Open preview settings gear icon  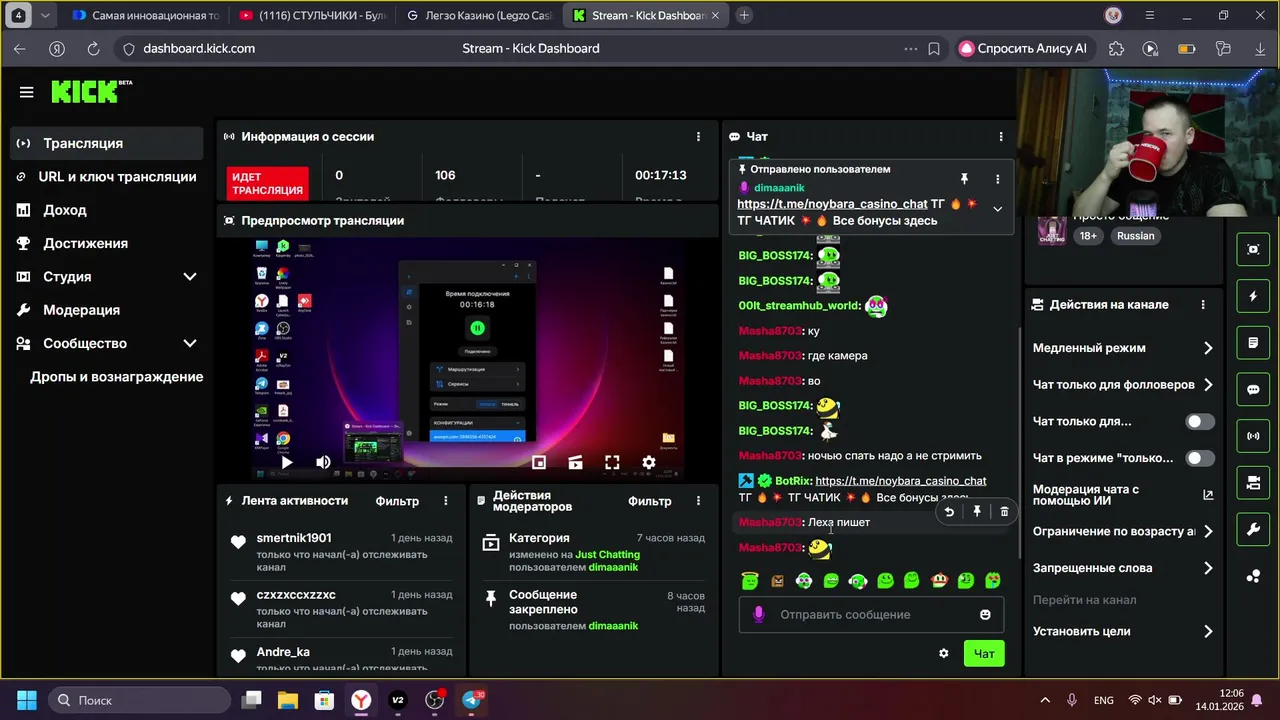coord(649,462)
